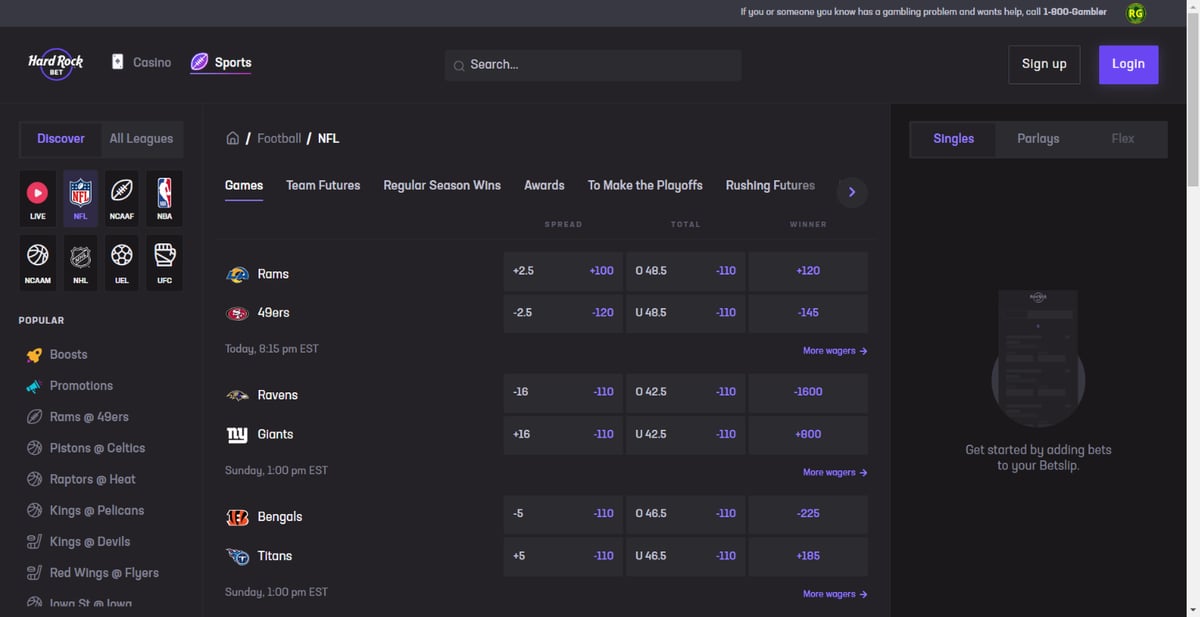
Task: Add Bengals -225 winner bet
Action: tap(808, 513)
